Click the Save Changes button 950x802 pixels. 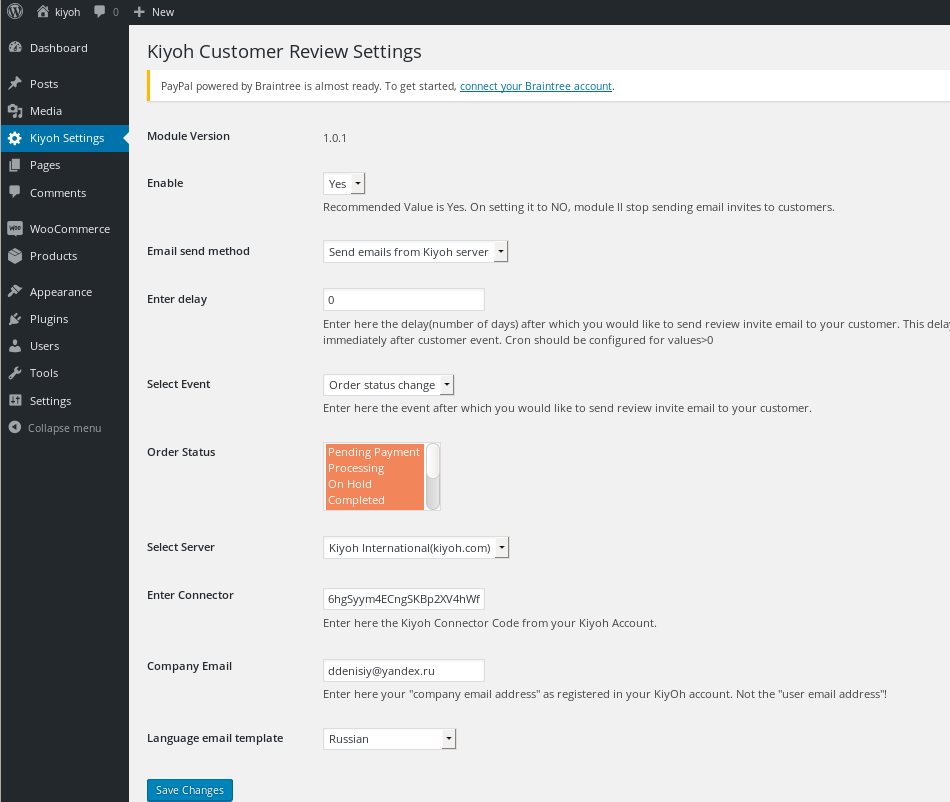coord(190,790)
